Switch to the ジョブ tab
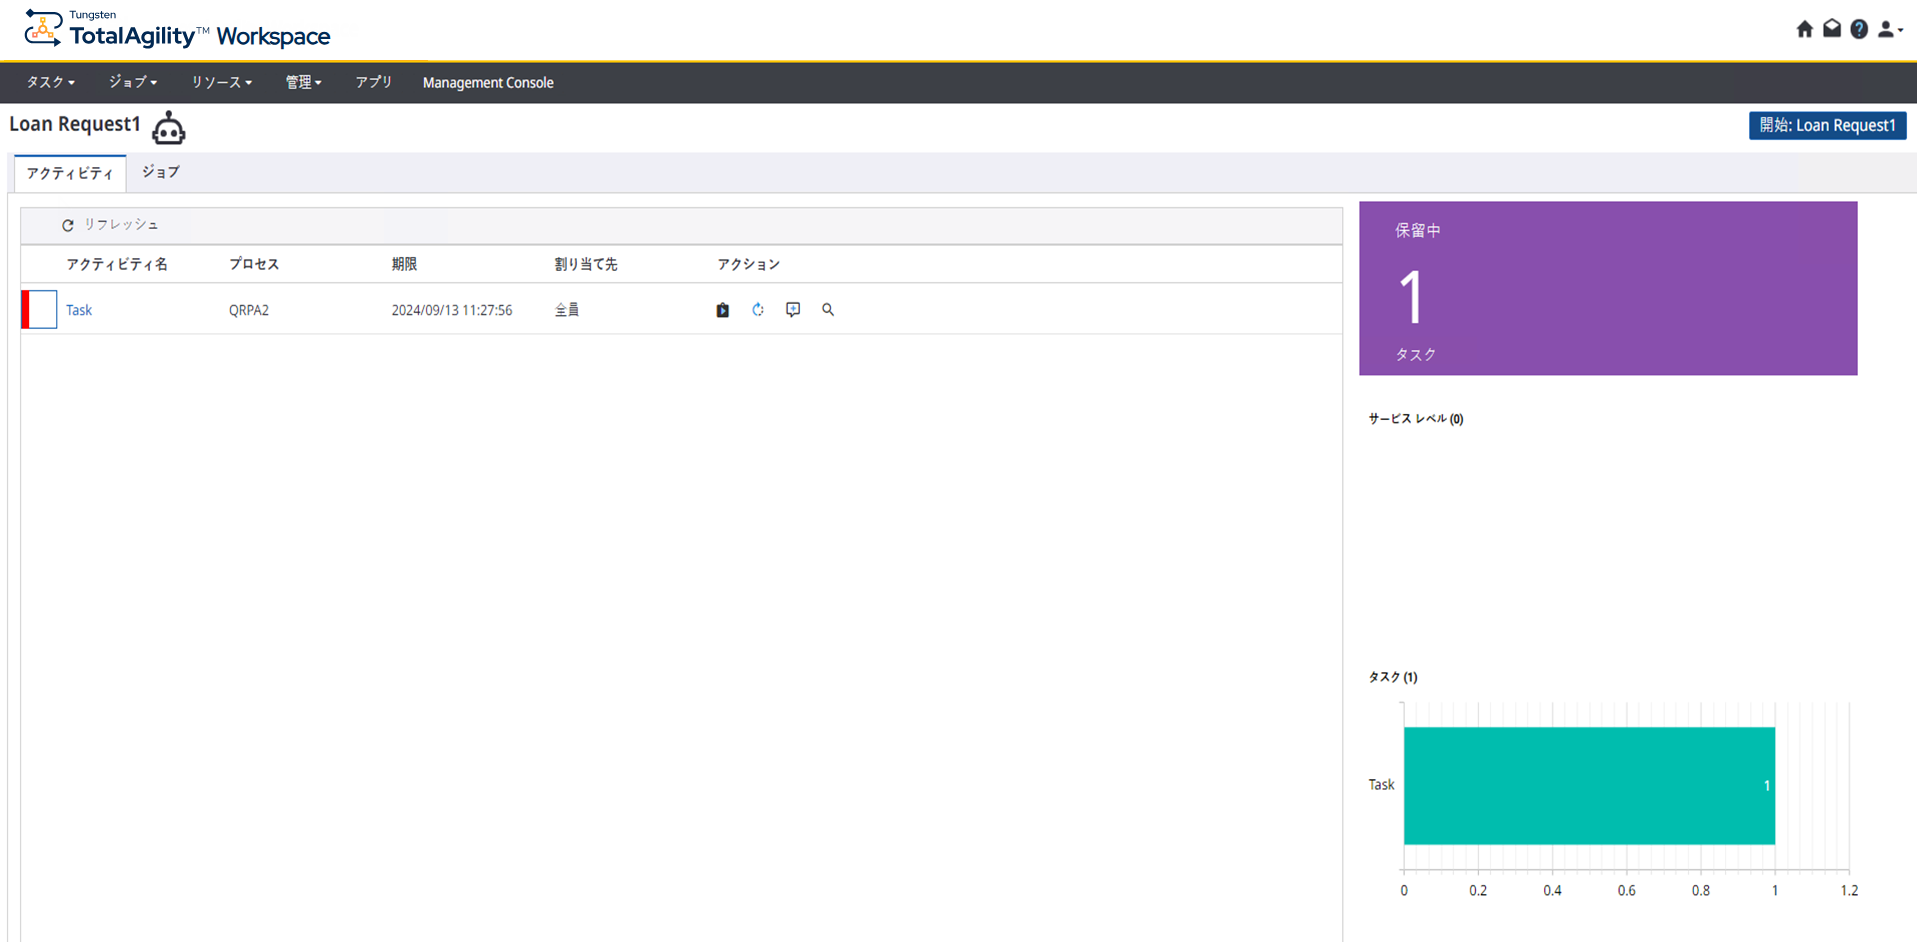 click(160, 172)
